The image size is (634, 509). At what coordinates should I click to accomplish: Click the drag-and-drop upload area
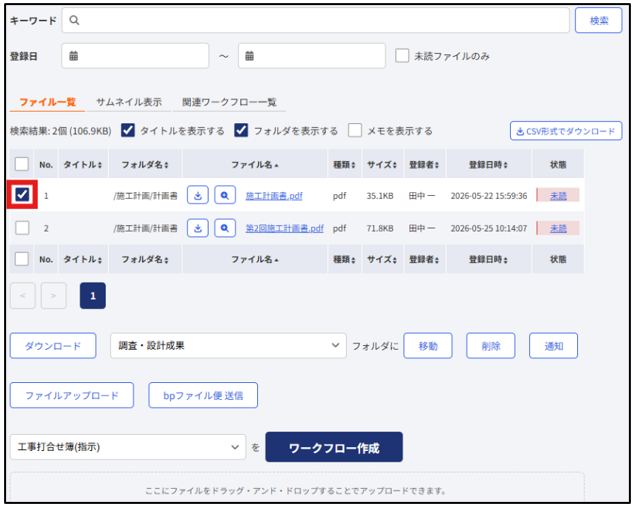coord(297,487)
